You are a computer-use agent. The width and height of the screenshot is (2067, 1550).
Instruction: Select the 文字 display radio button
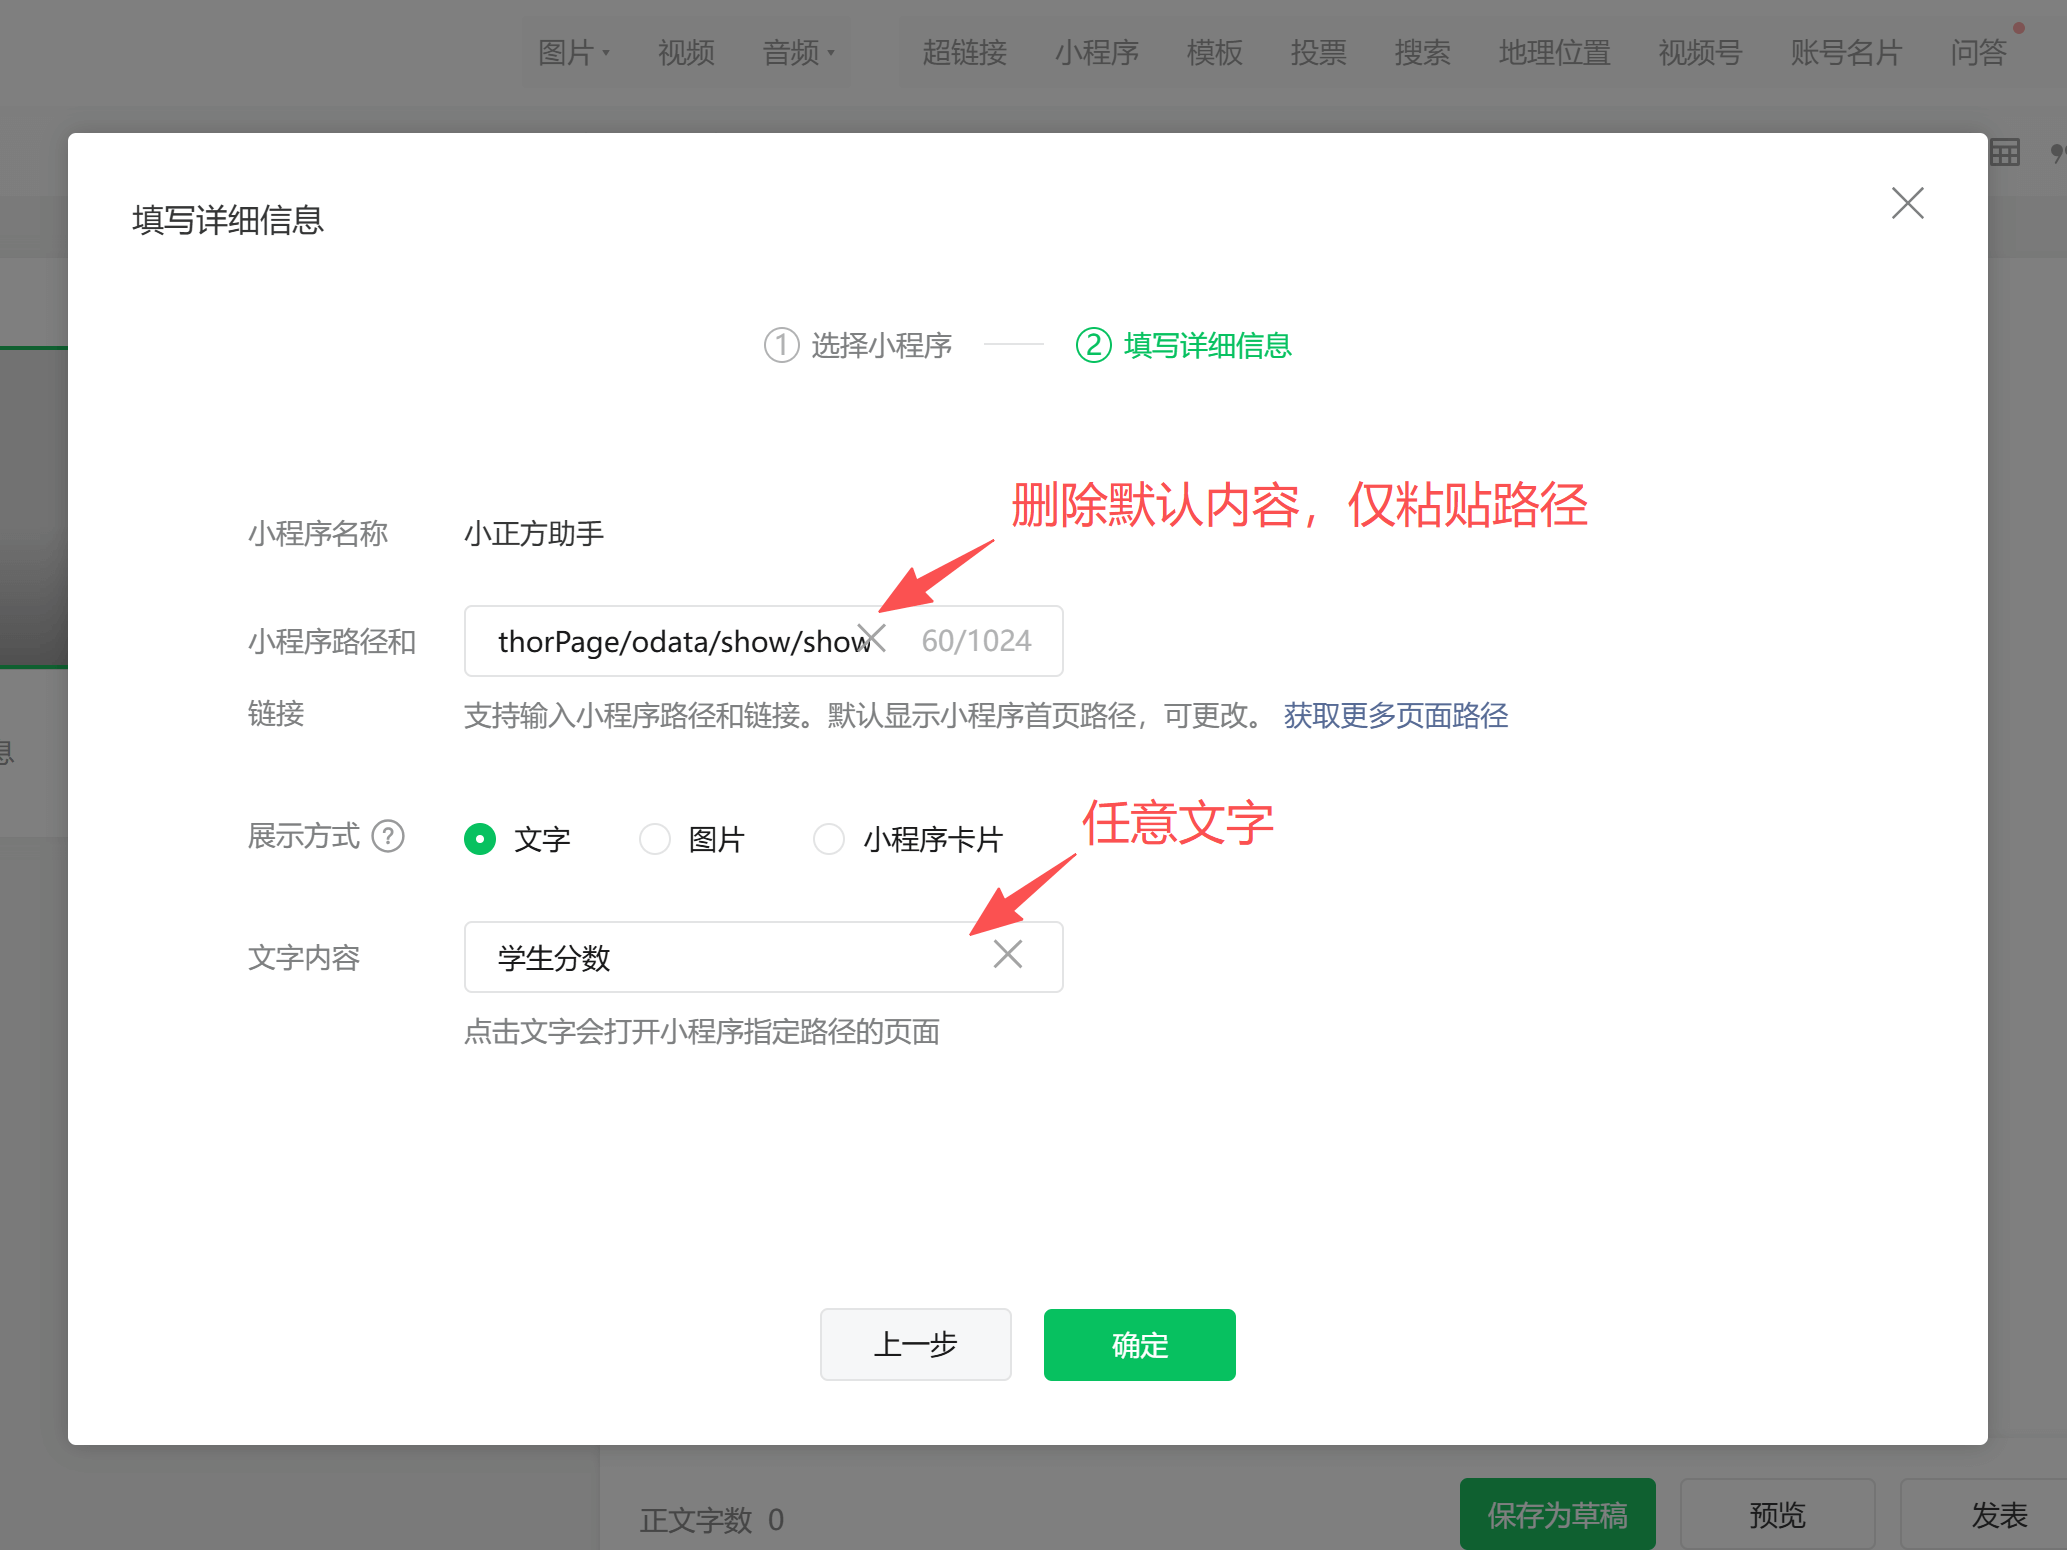480,839
